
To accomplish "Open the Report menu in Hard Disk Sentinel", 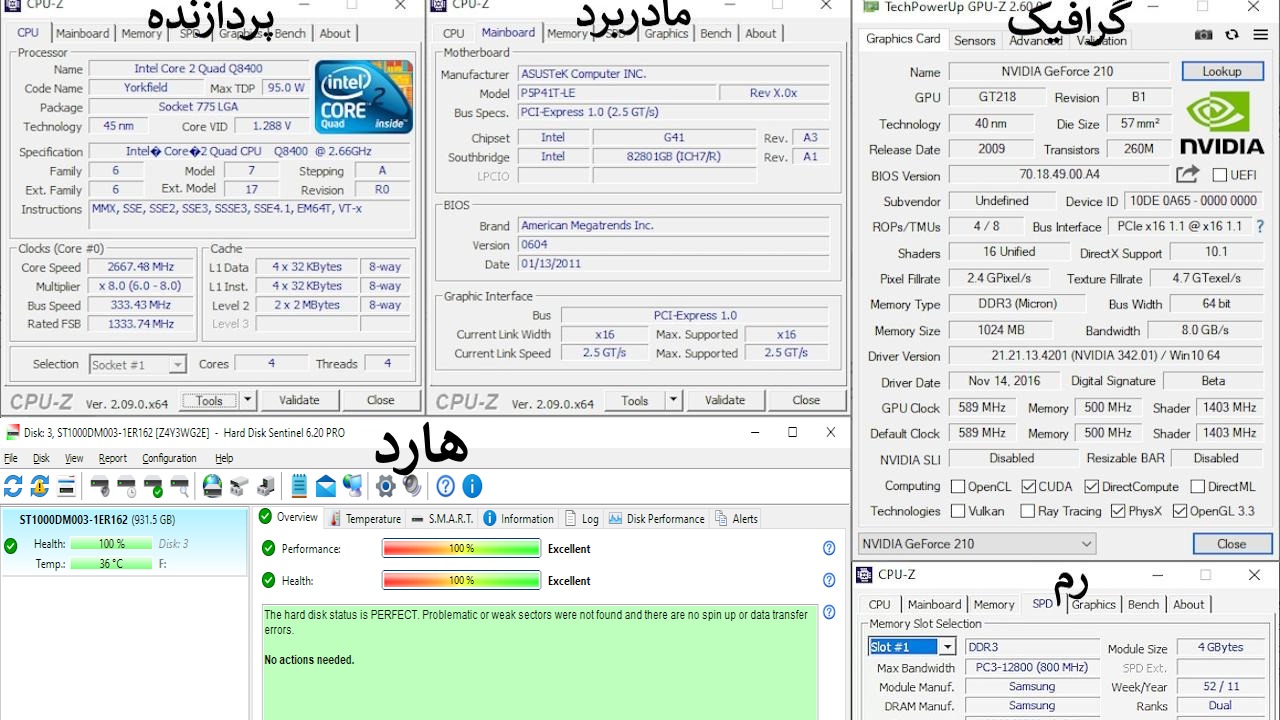I will click(113, 458).
